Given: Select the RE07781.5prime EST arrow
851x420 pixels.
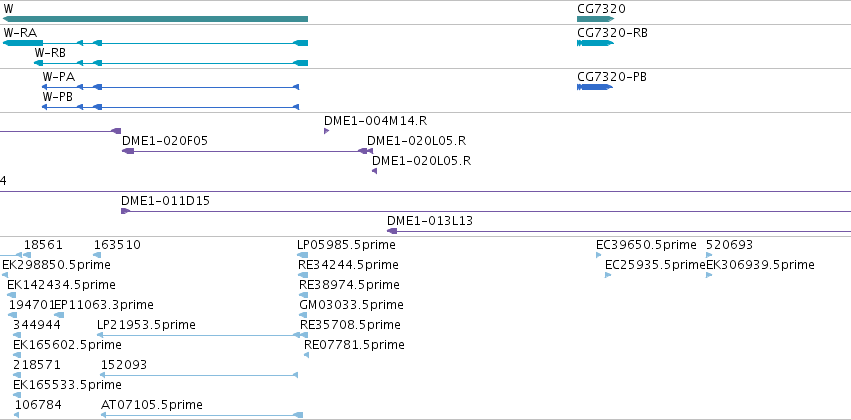Looking at the screenshot, I should [306, 355].
